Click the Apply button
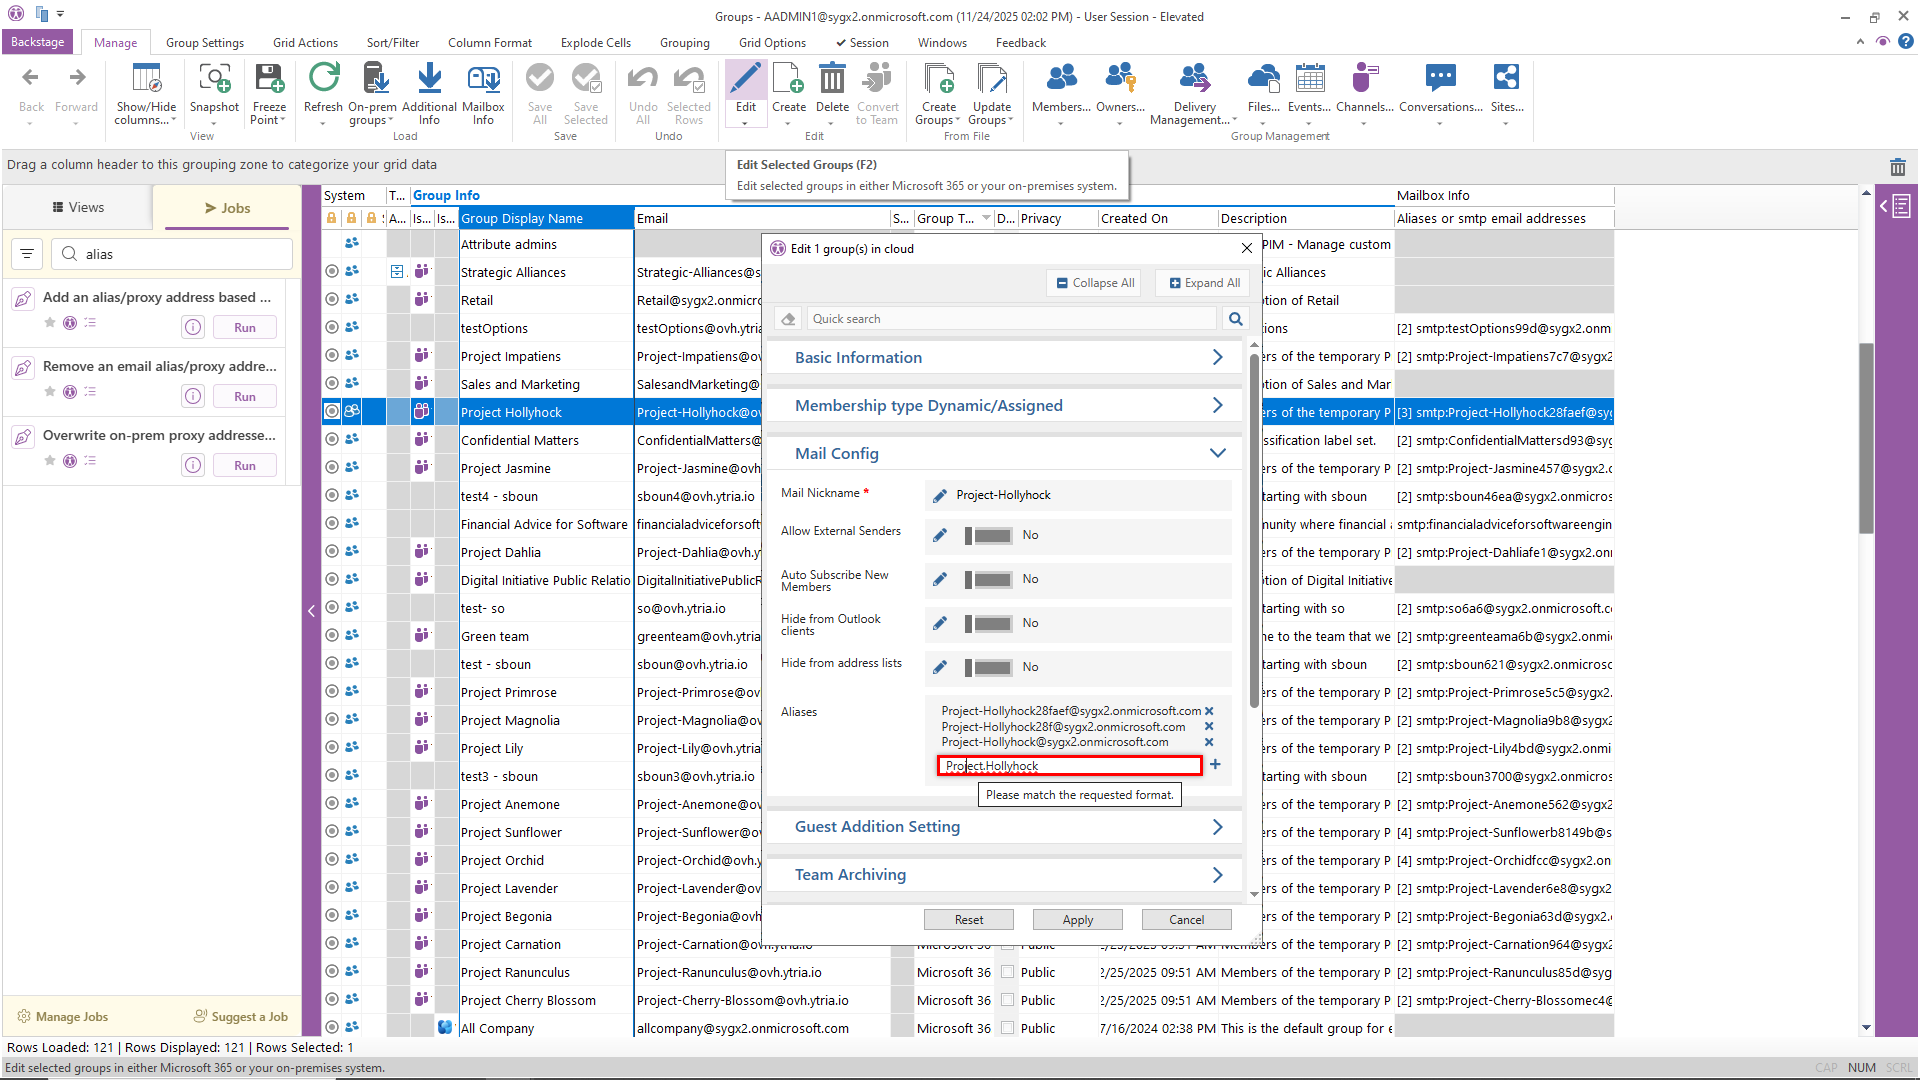Screen dimensions: 1920x1080 point(1077,920)
